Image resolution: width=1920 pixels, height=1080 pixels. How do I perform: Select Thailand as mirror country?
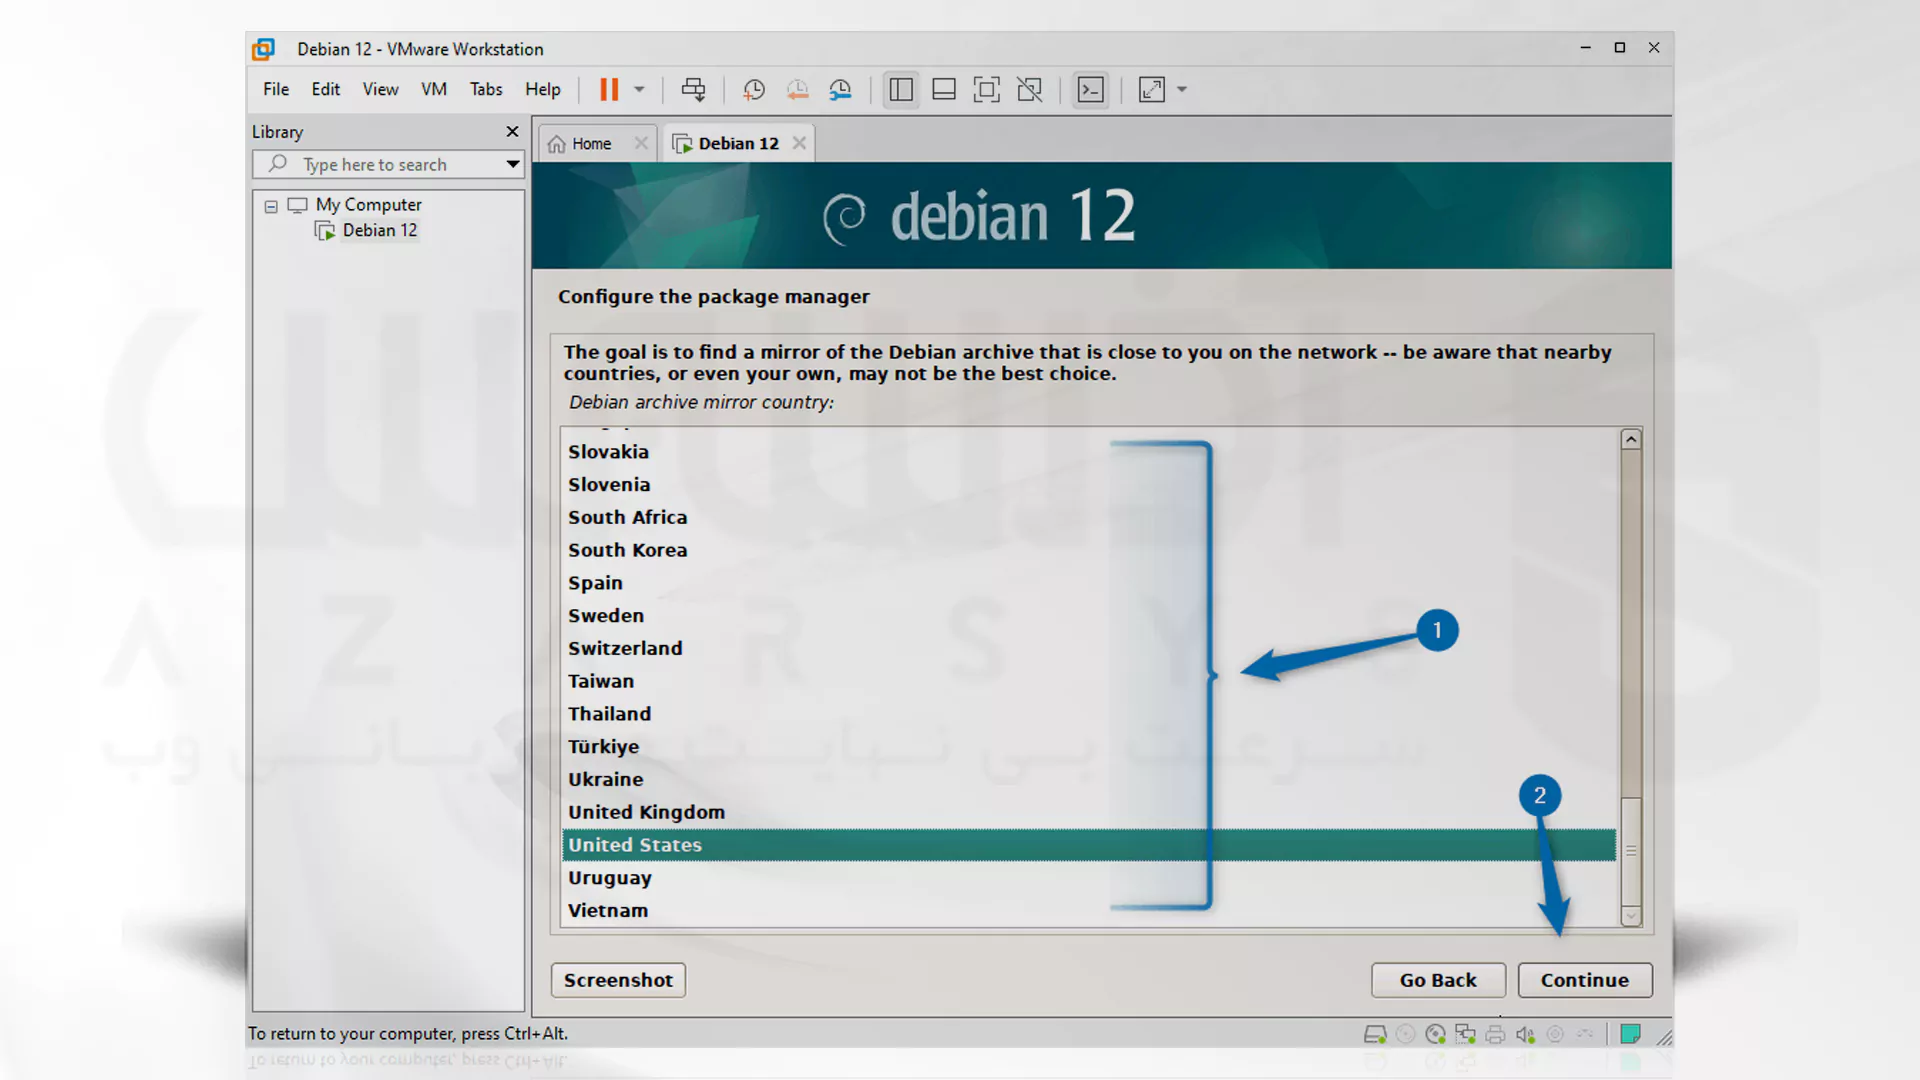(1088, 714)
